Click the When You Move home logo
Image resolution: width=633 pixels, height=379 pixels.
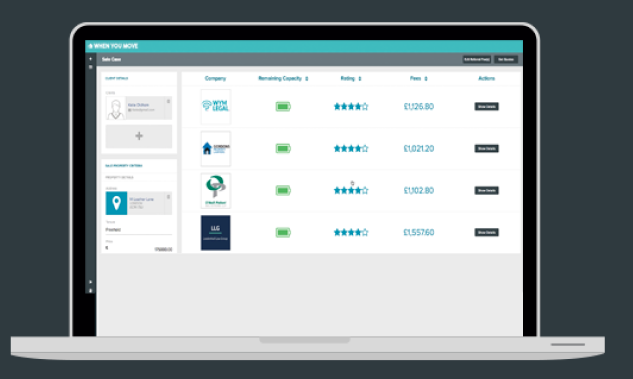click(113, 46)
